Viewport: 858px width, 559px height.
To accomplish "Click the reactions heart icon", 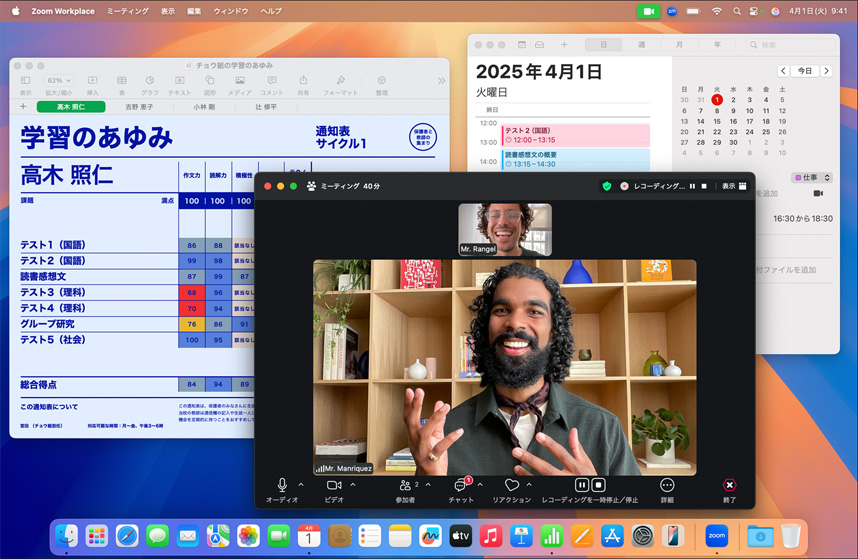I will (511, 485).
